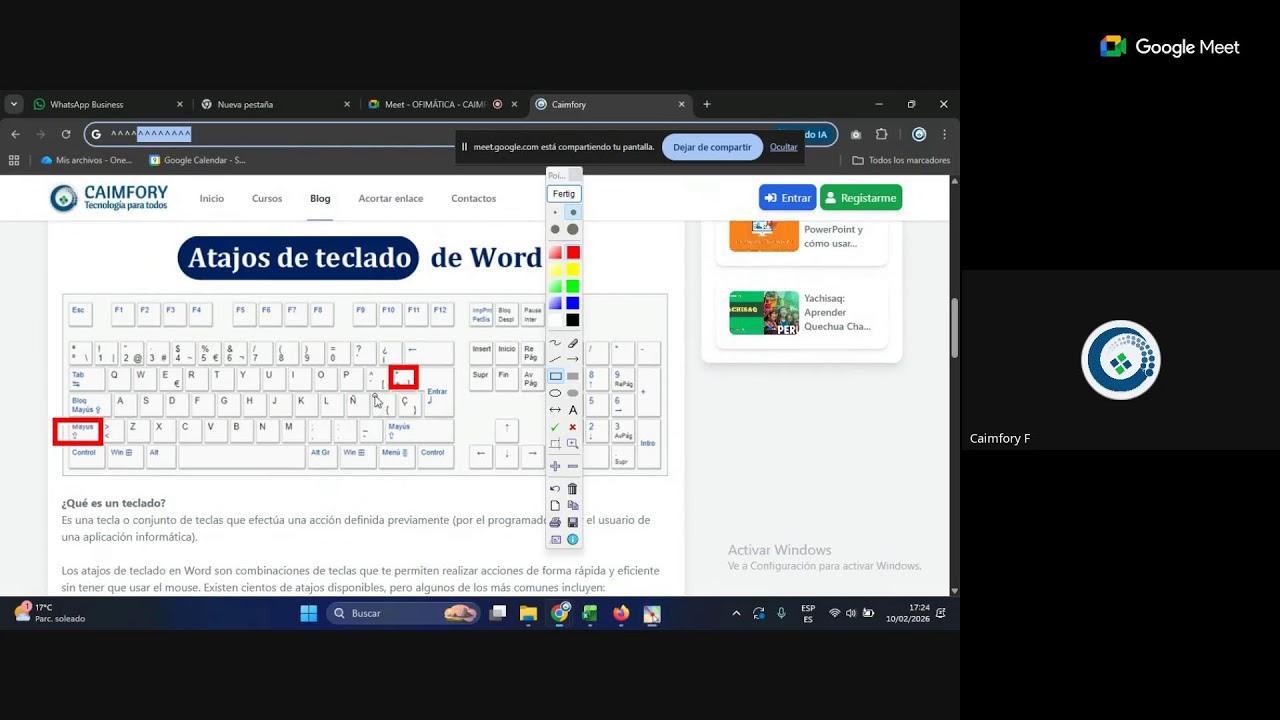The width and height of the screenshot is (1280, 720).
Task: Print the annotated screen
Action: coord(555,522)
